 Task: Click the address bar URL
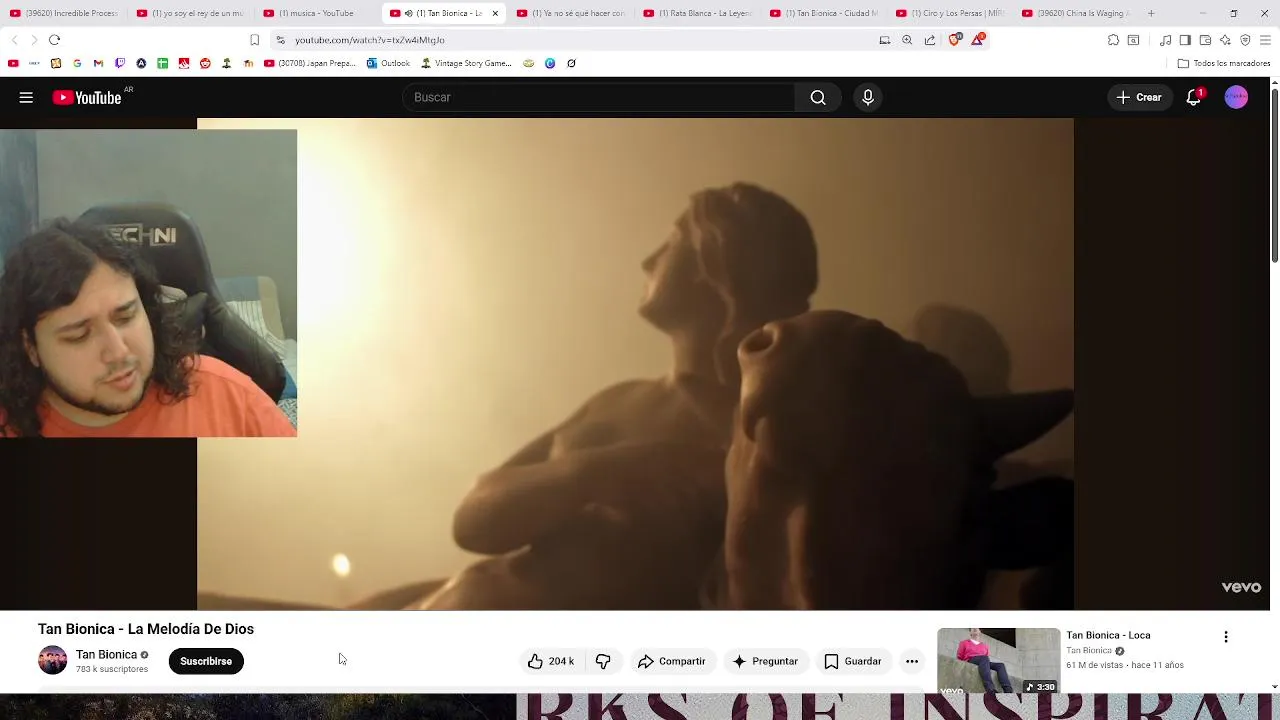370,40
